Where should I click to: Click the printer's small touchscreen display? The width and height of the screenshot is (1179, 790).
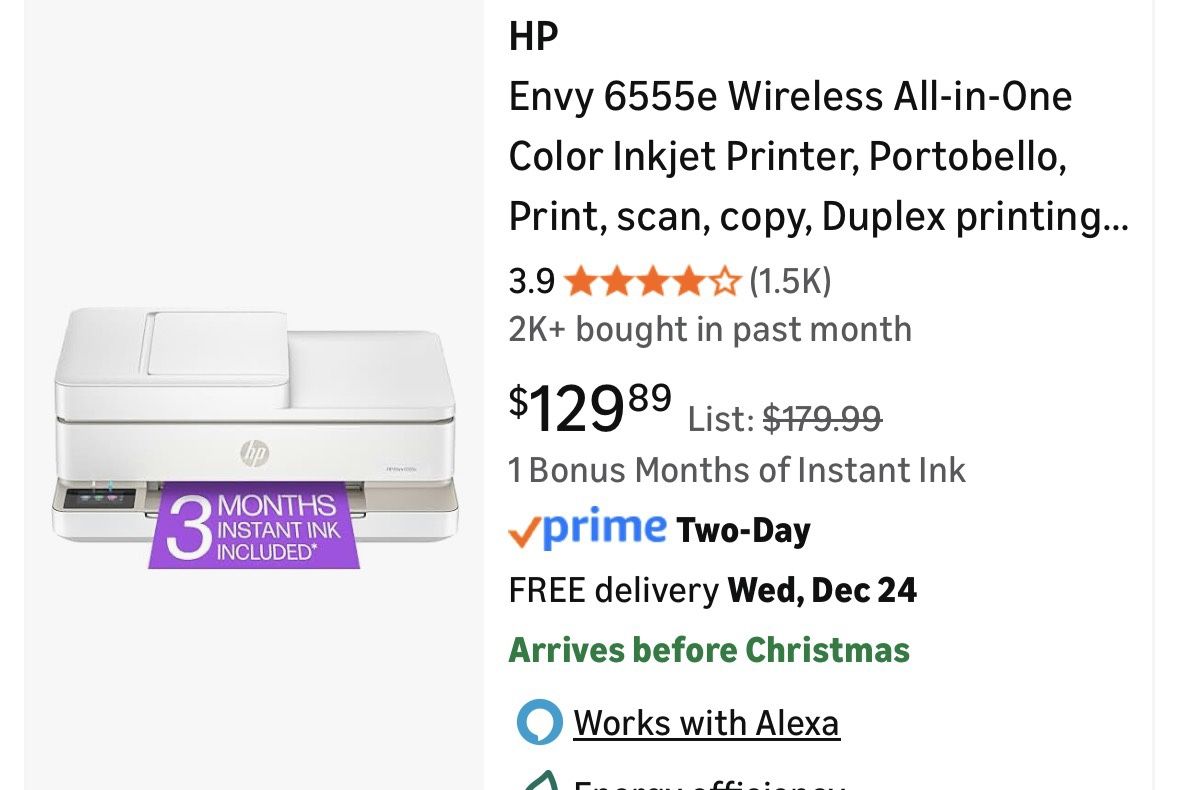pyautogui.click(x=100, y=497)
